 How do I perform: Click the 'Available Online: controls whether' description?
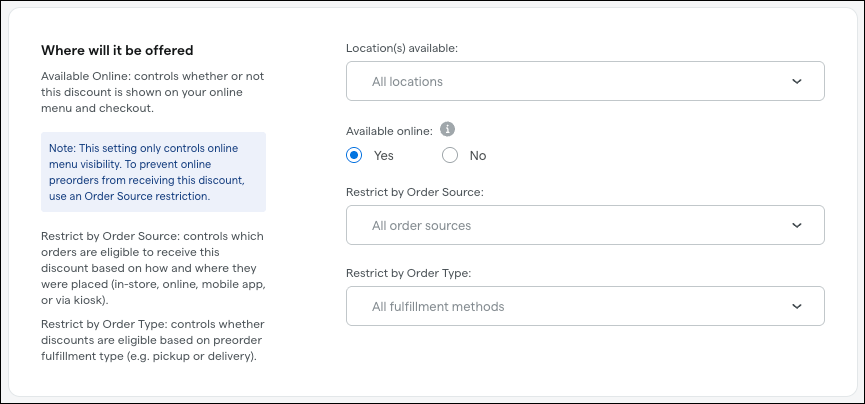pyautogui.click(x=153, y=92)
